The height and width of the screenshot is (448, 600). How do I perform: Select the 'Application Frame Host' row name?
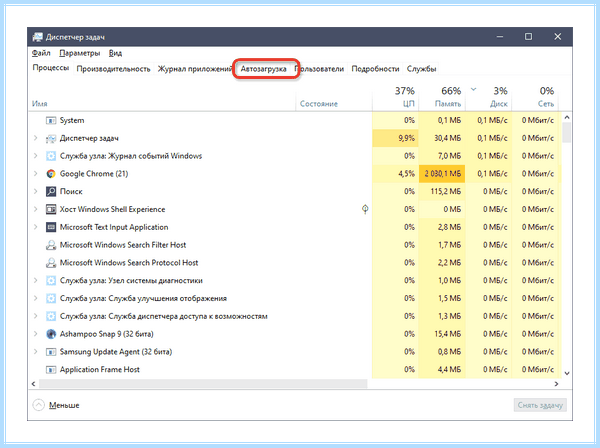click(99, 370)
